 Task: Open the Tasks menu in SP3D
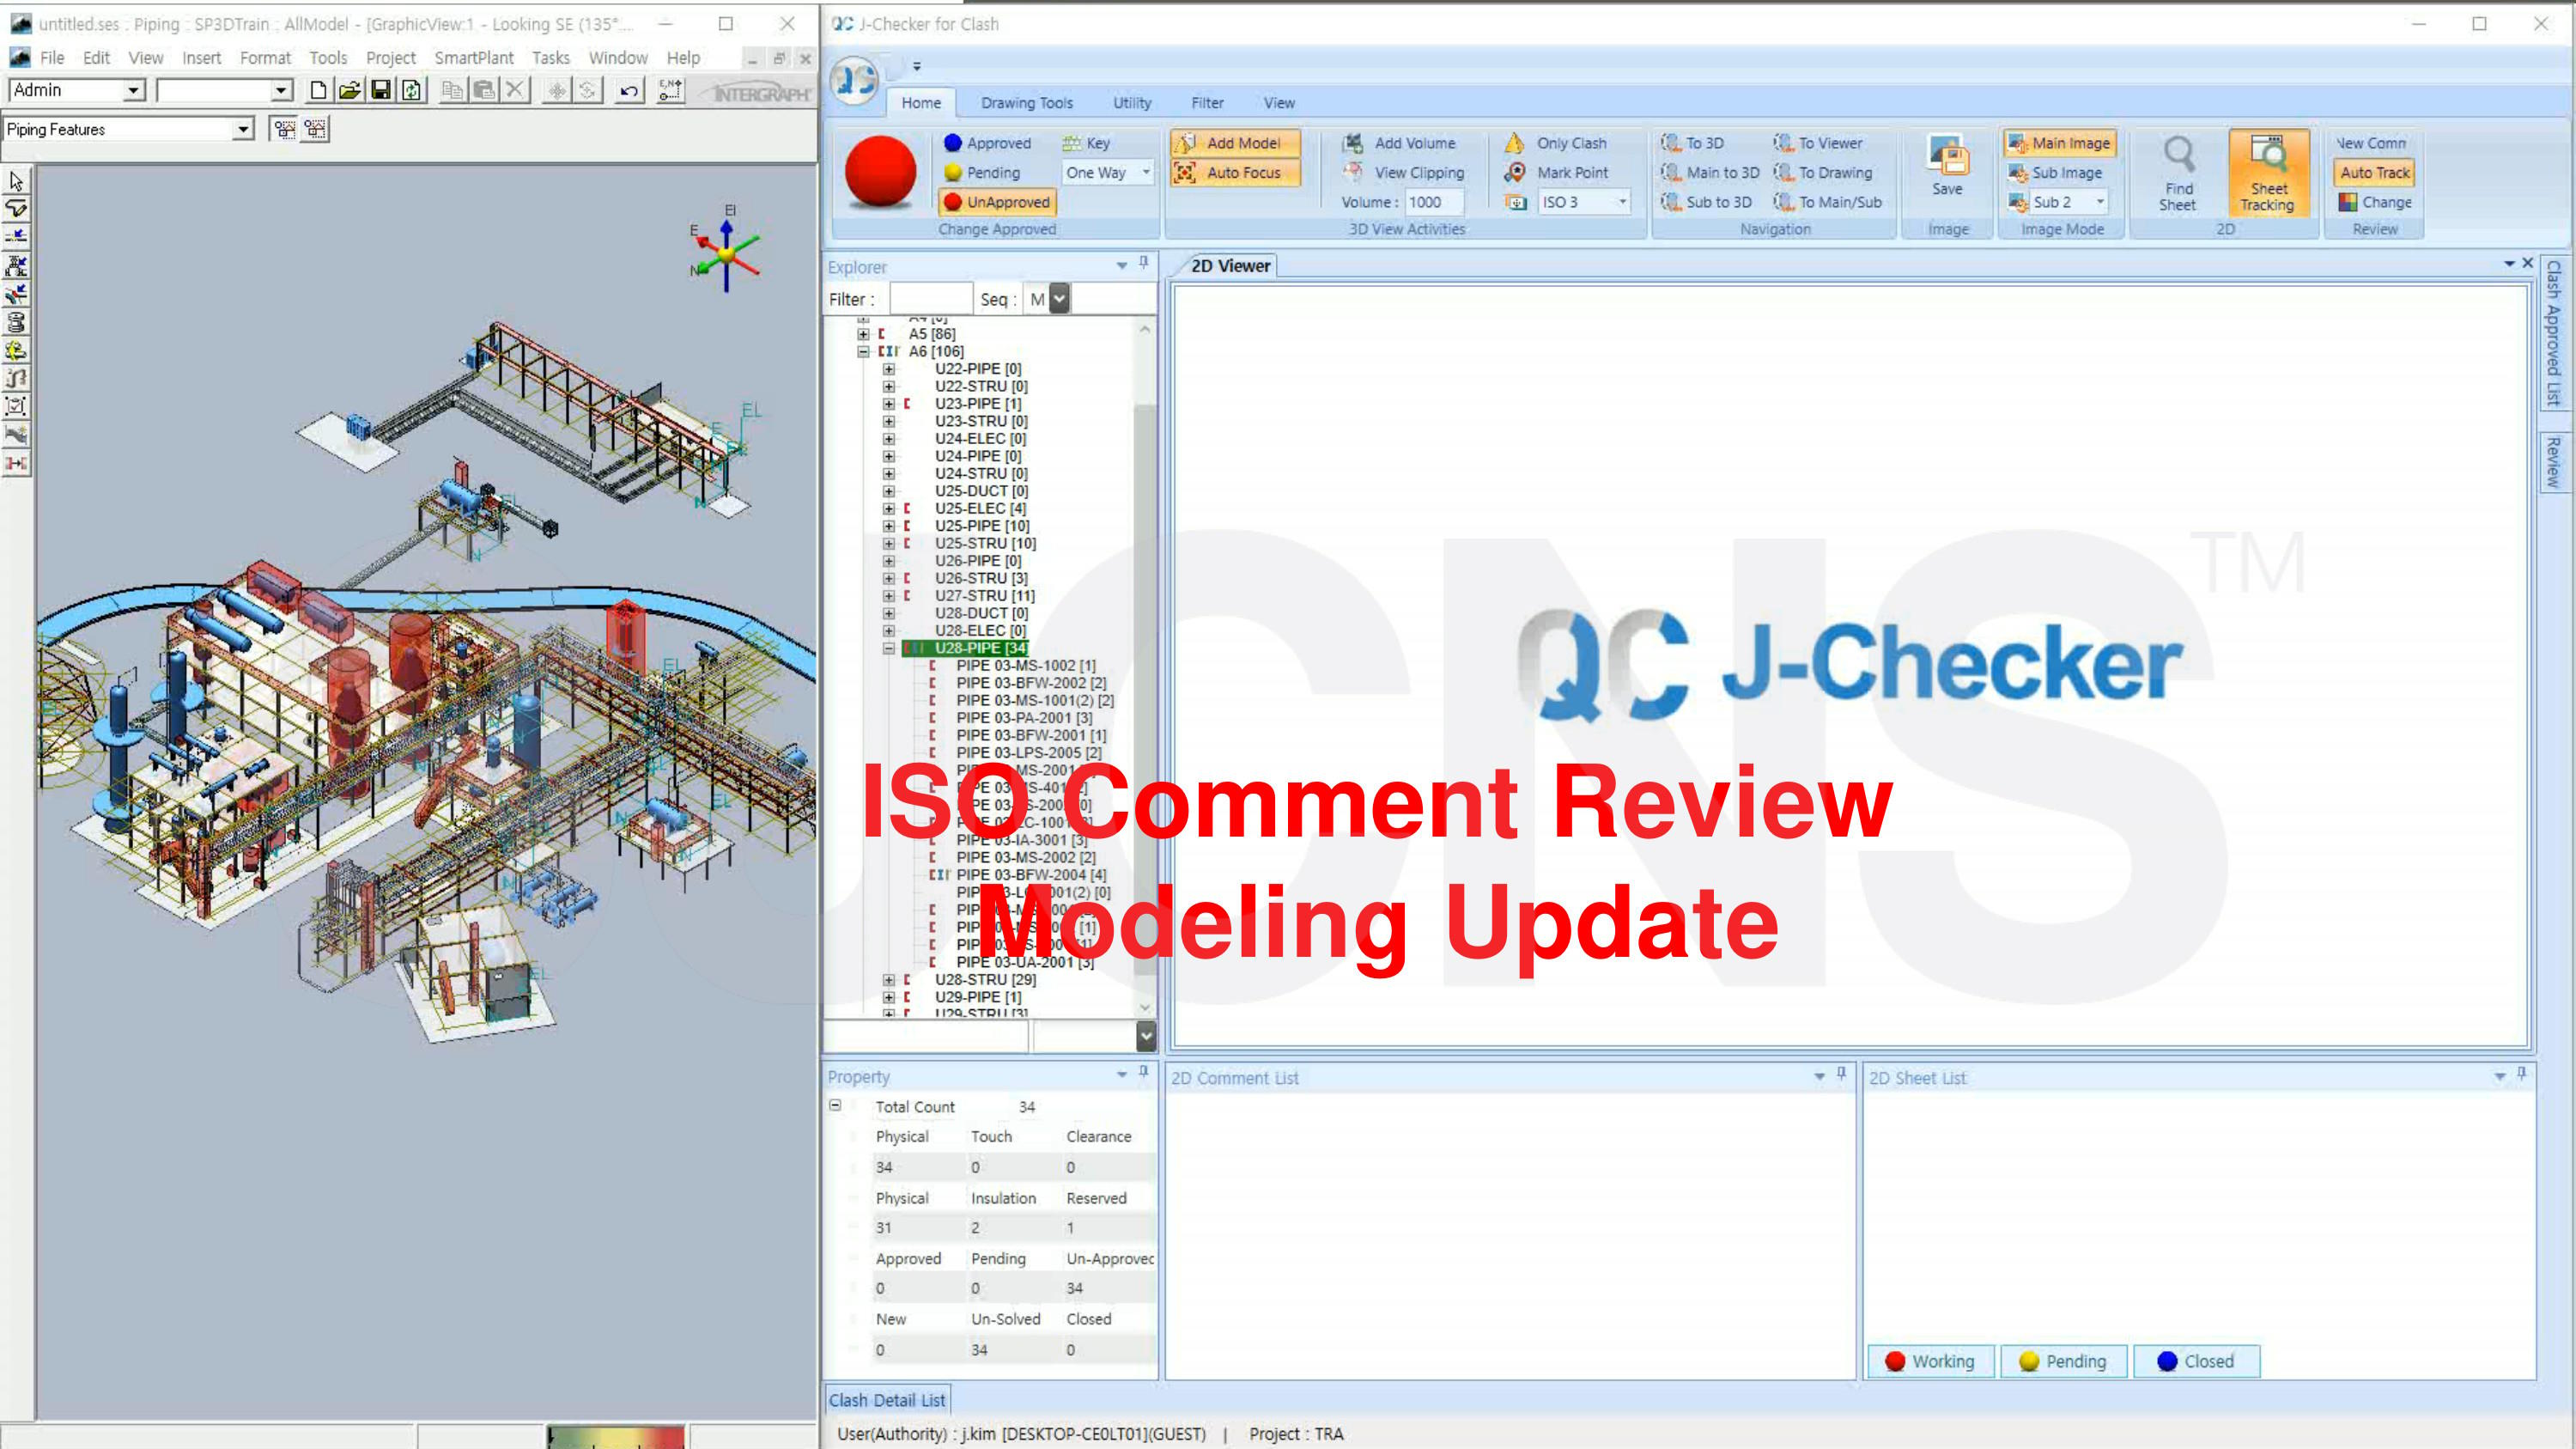point(550,58)
